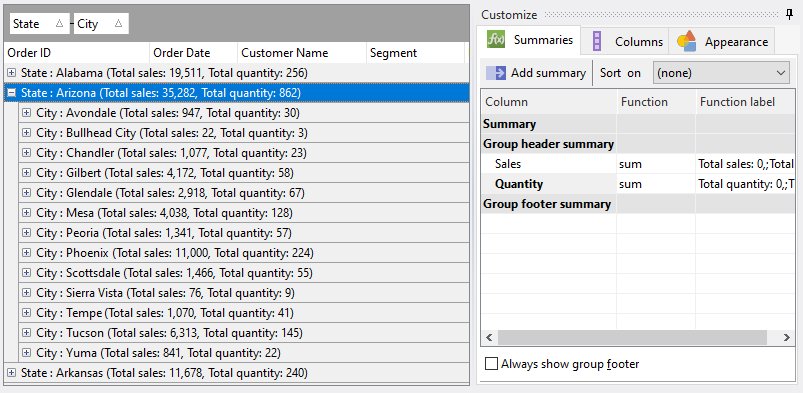Click the State grouping chip

(39, 24)
